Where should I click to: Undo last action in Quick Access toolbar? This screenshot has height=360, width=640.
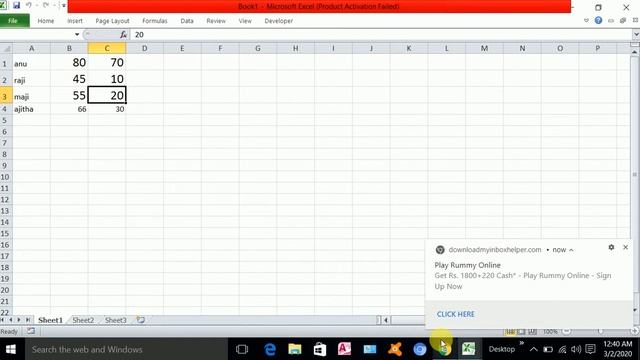29,5
